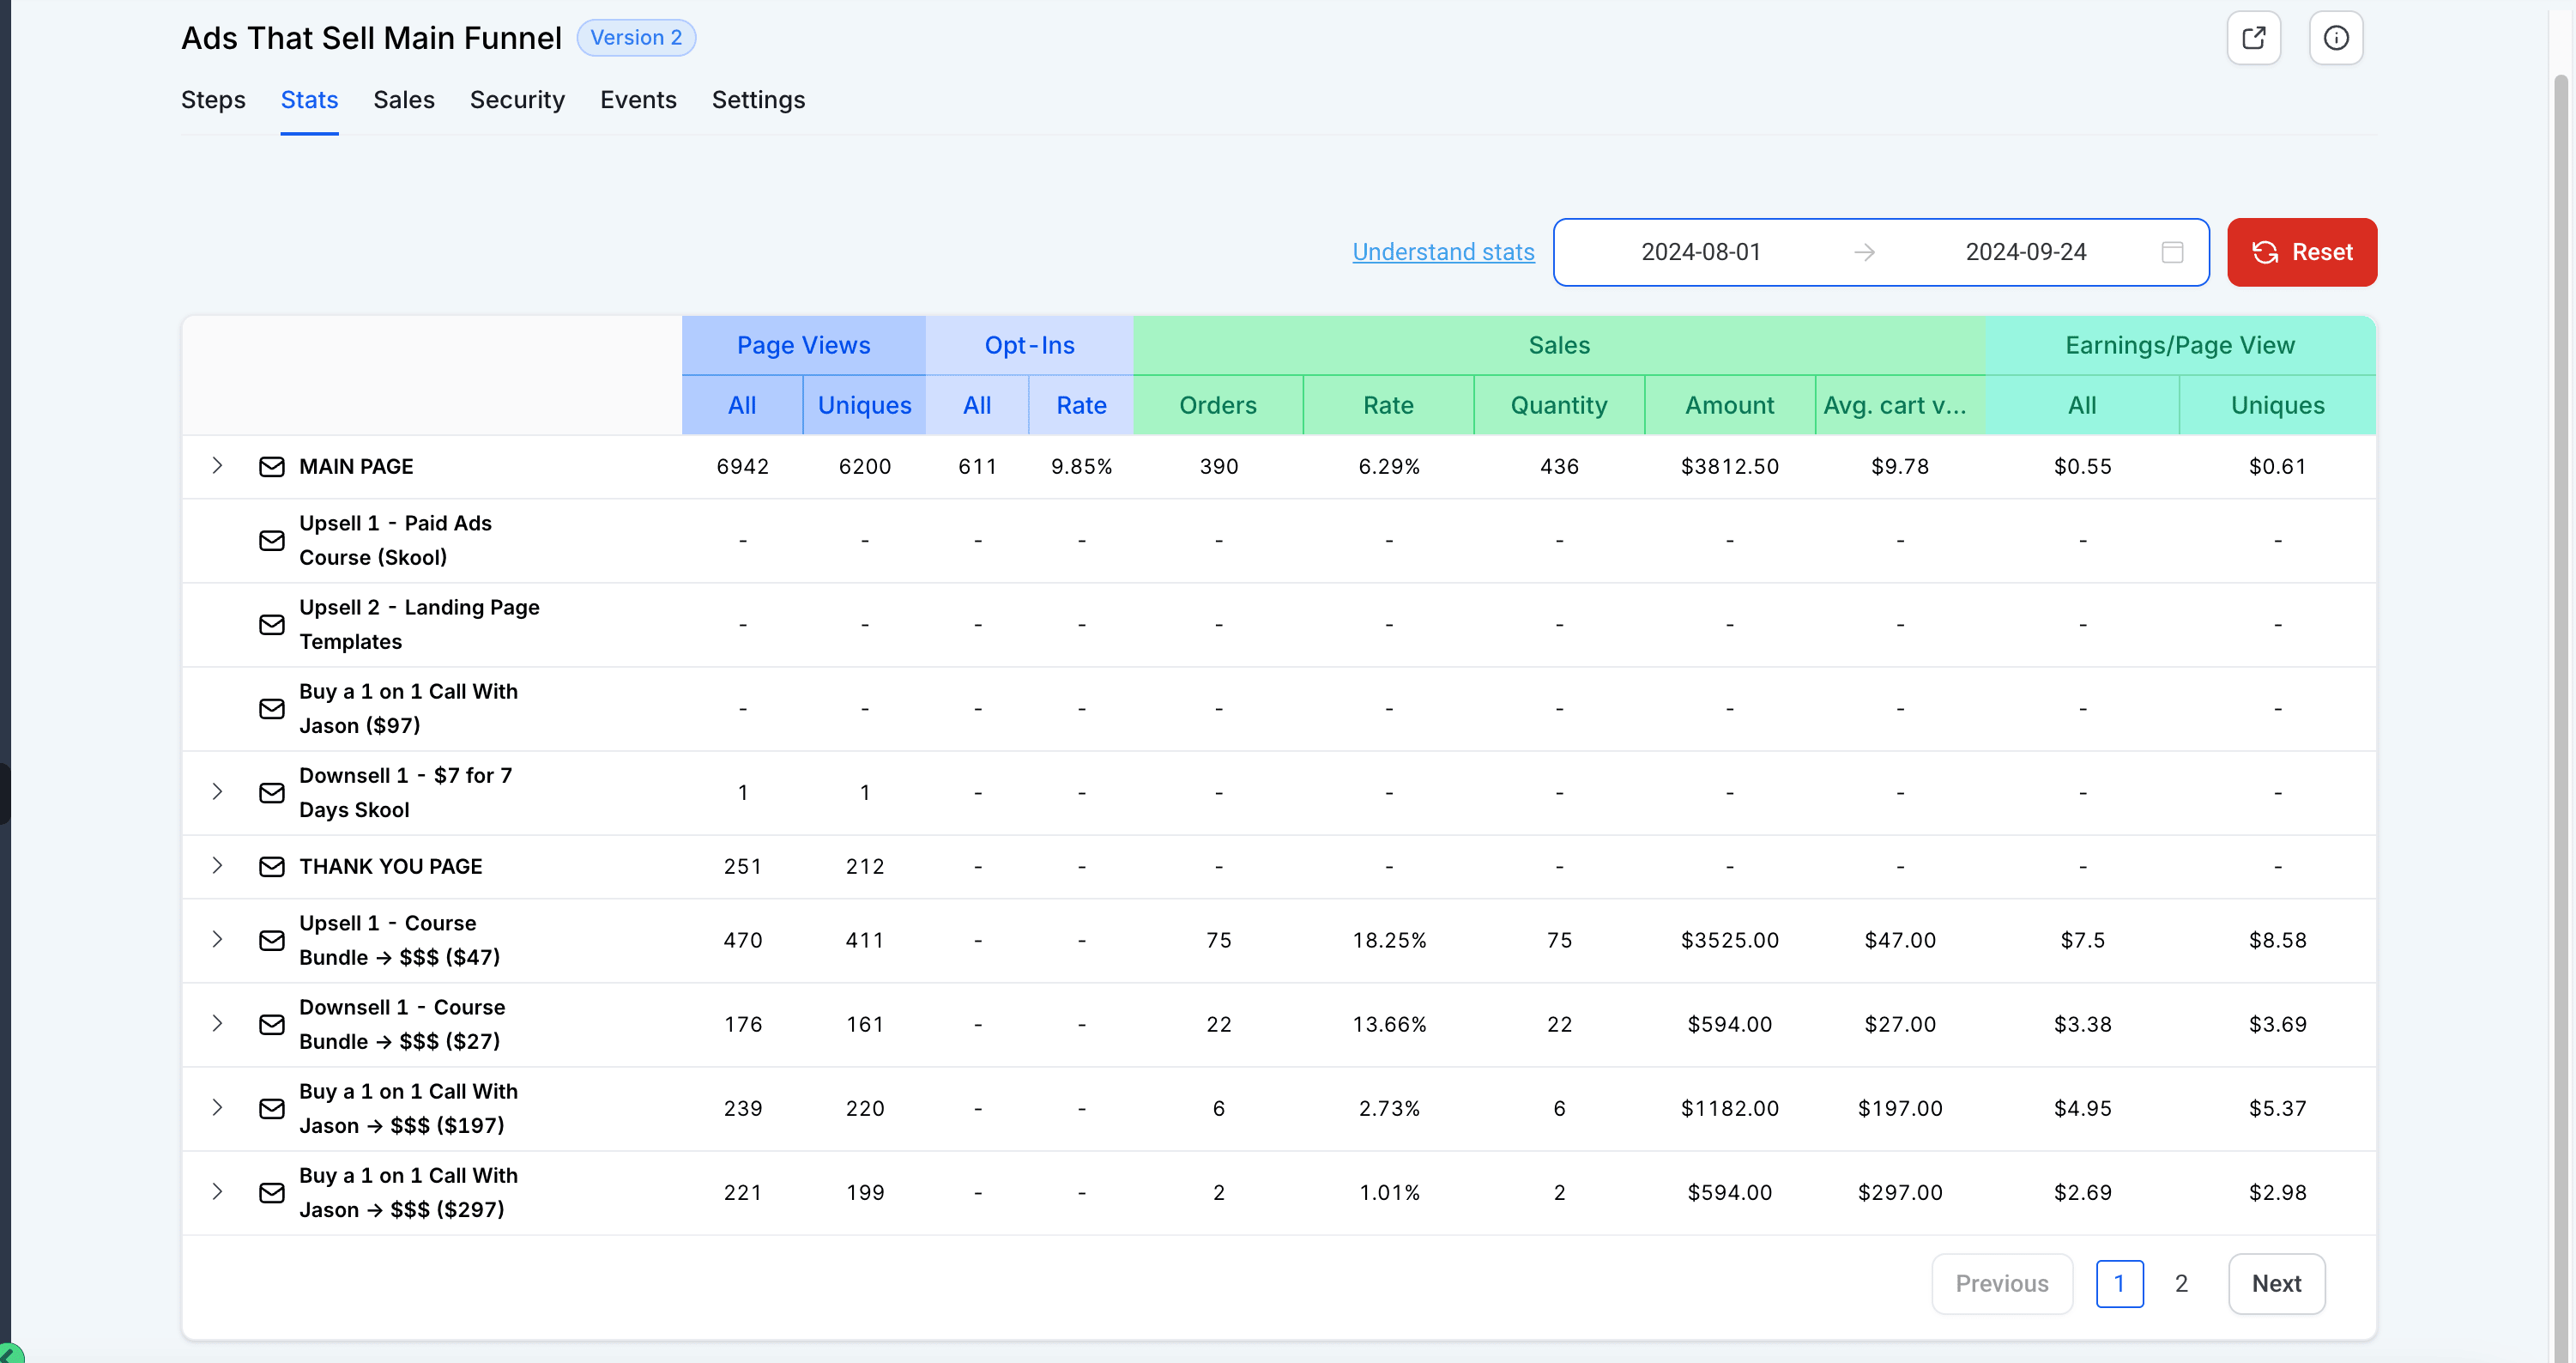Expand Downsell 1 $7 for 7 Days Skool row

click(x=217, y=792)
